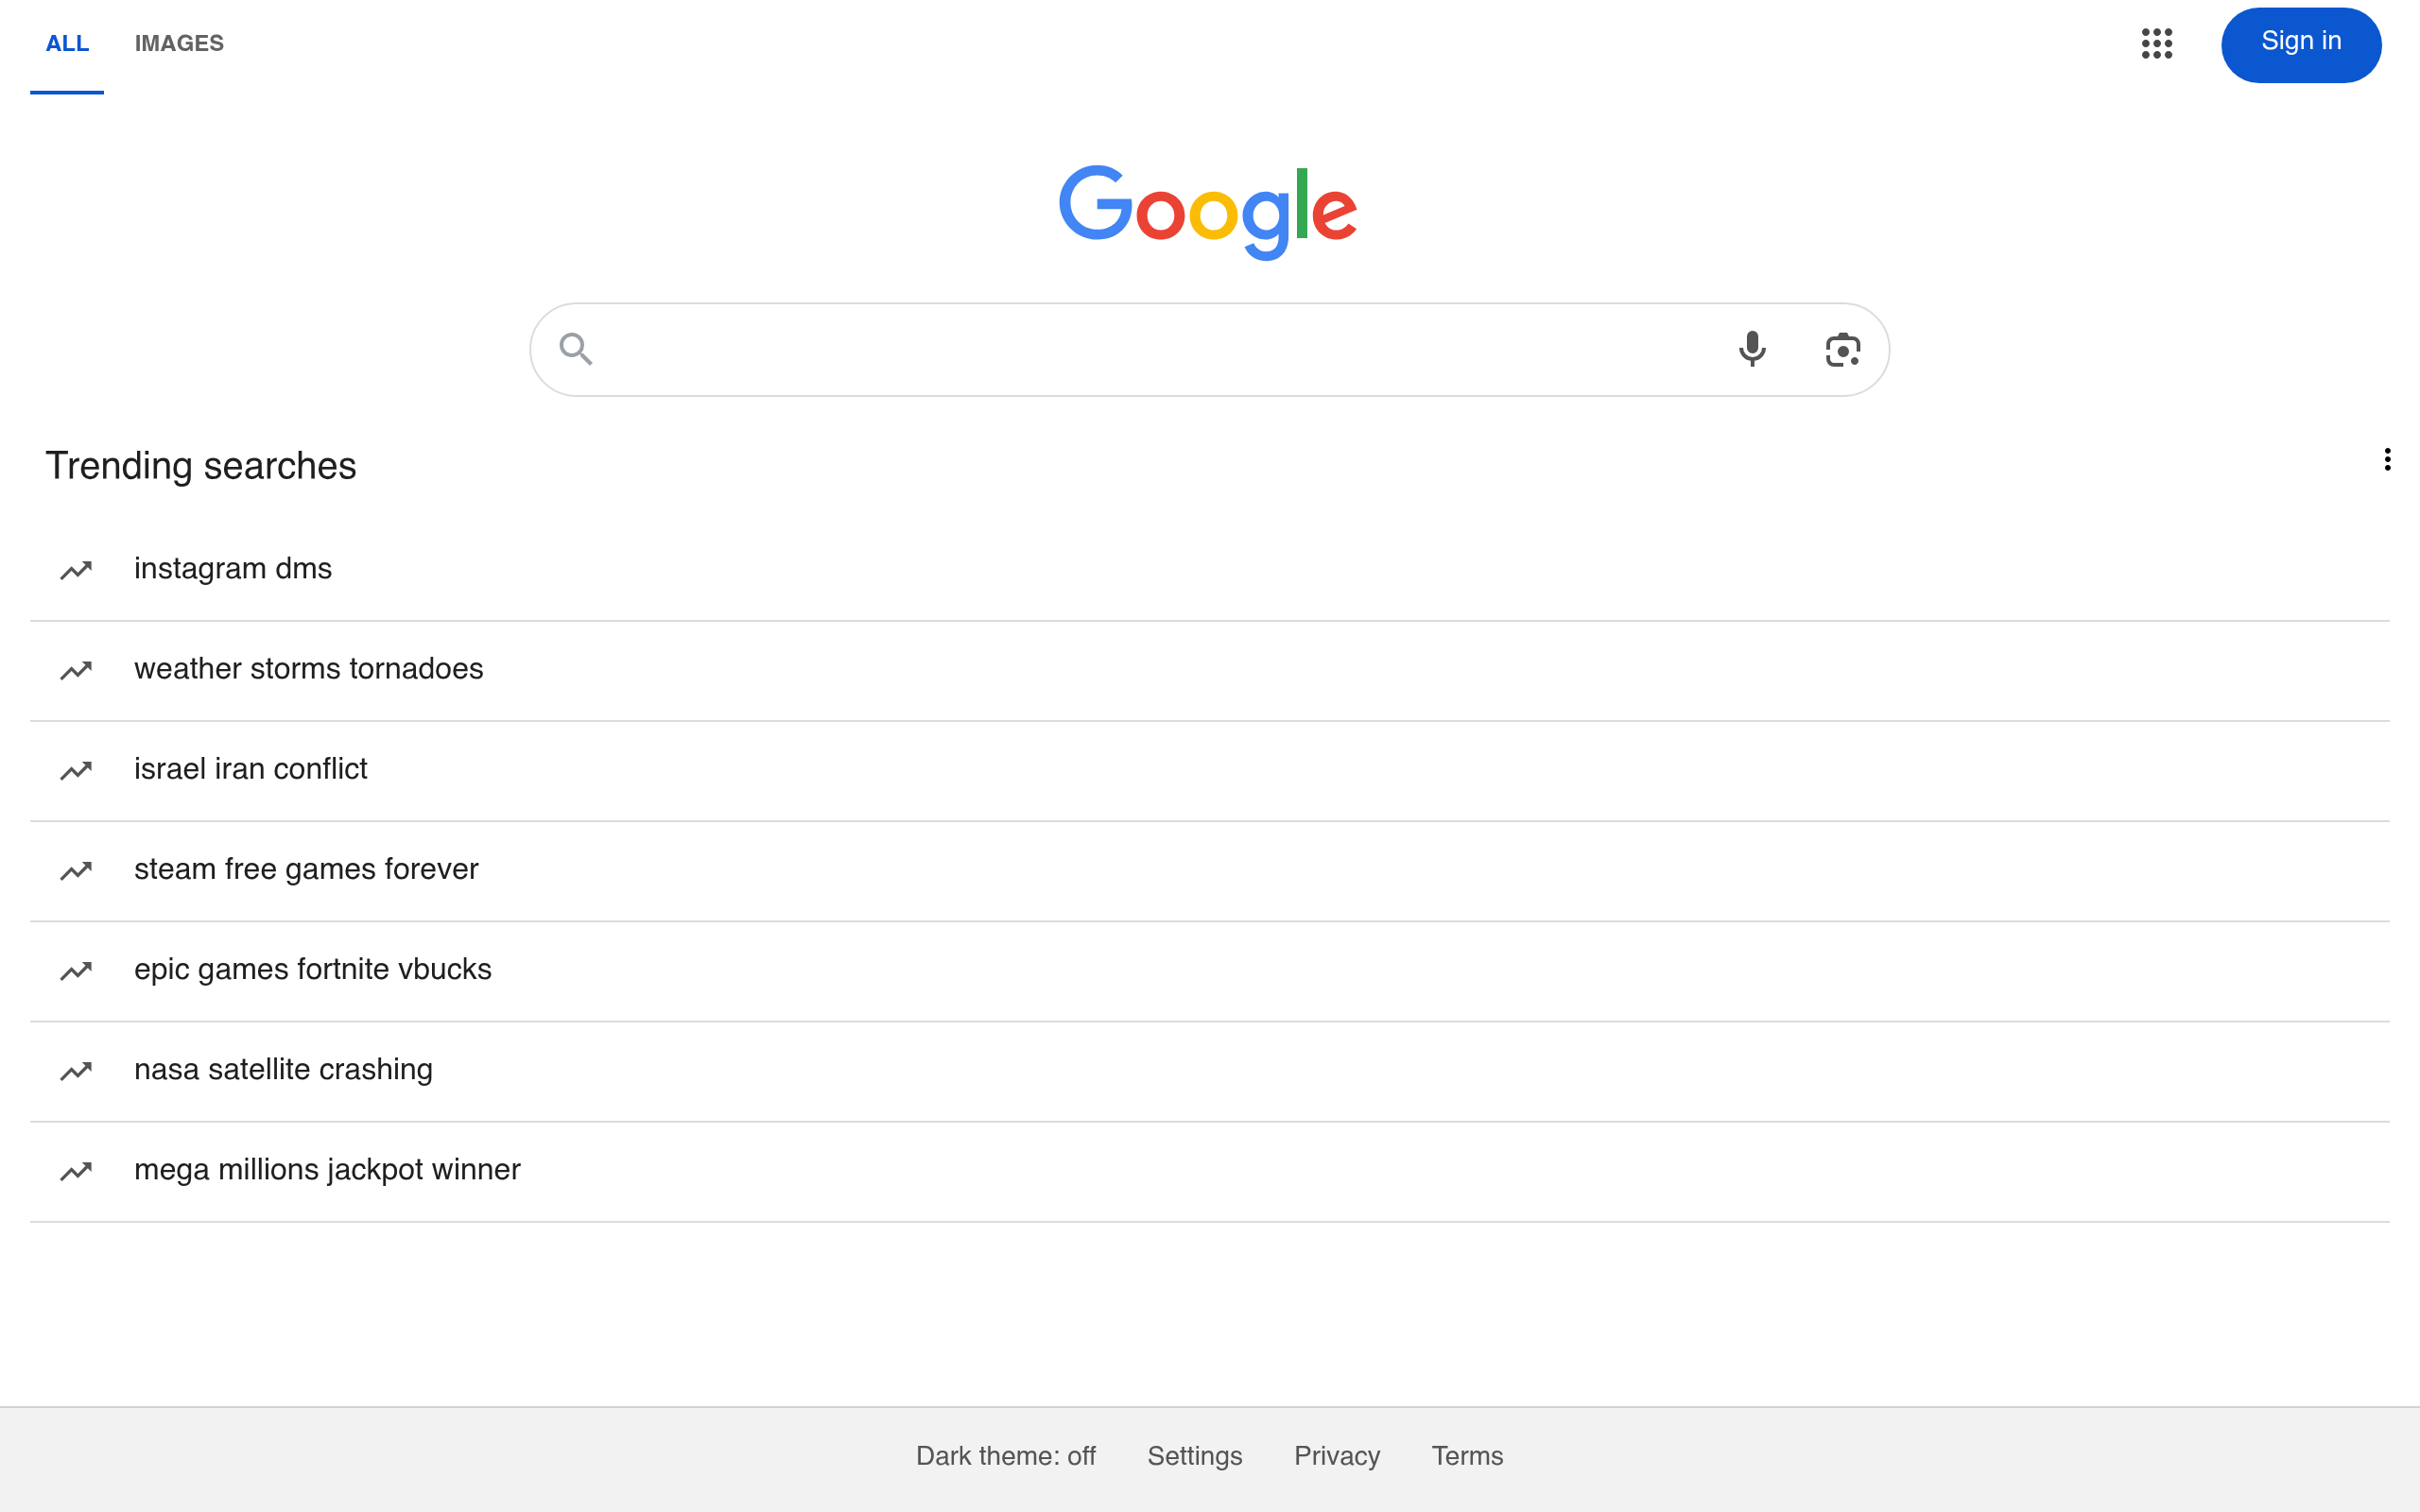Open the Terms page
Screen dimensions: 2420x1512
(x=1467, y=1456)
